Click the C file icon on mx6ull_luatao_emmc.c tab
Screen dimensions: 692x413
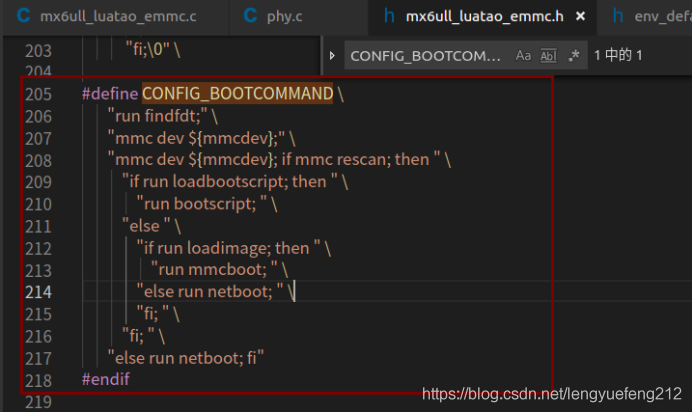[x=23, y=16]
